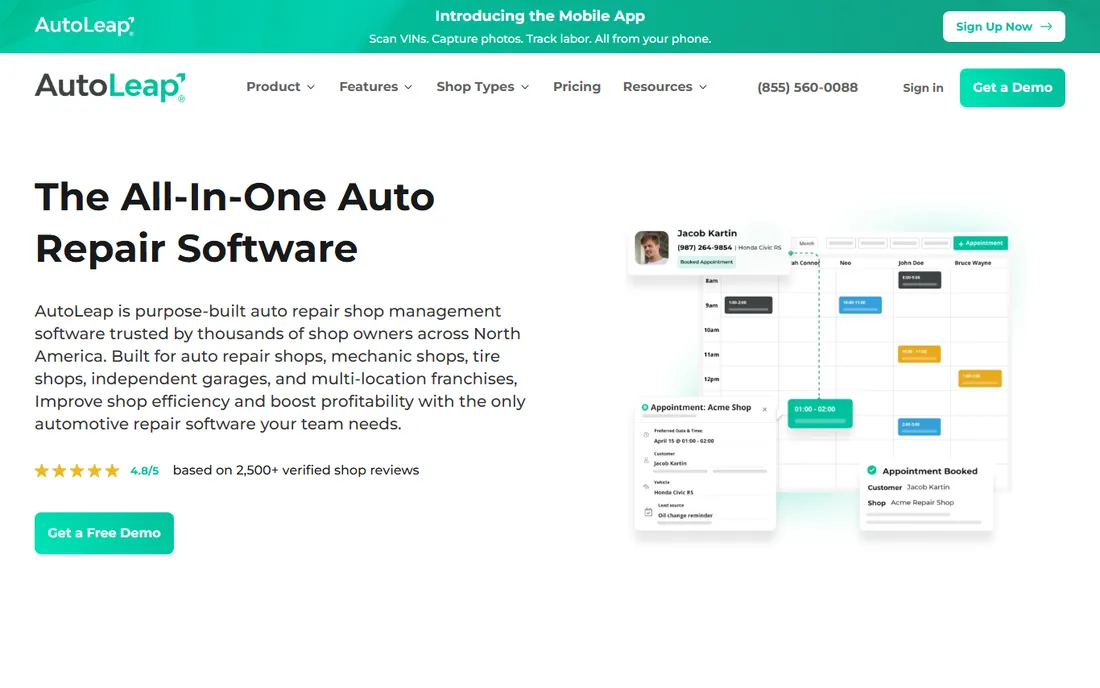Expand the Features dropdown menu
This screenshot has height=688, width=1100.
click(x=376, y=87)
